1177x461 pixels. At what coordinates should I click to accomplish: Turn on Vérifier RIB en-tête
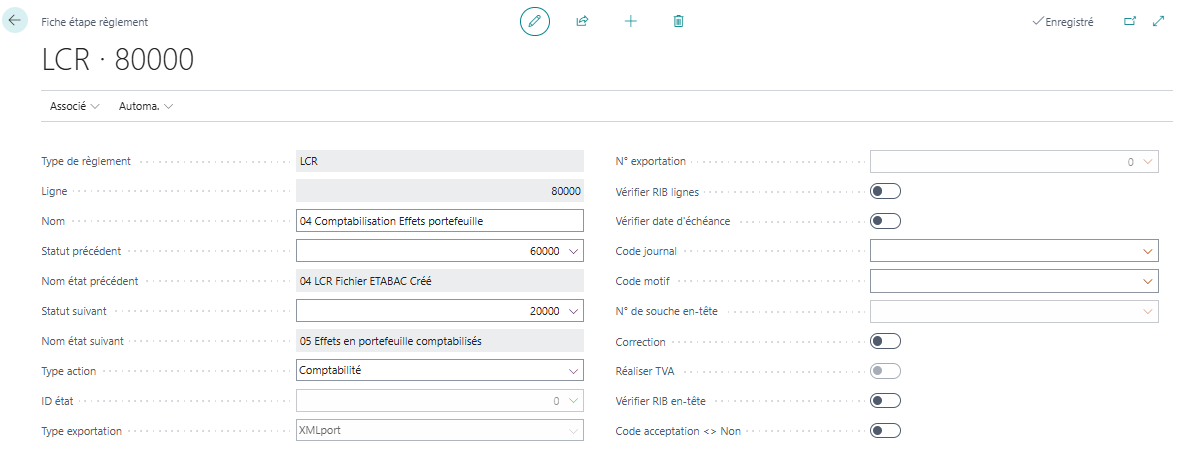(x=885, y=401)
